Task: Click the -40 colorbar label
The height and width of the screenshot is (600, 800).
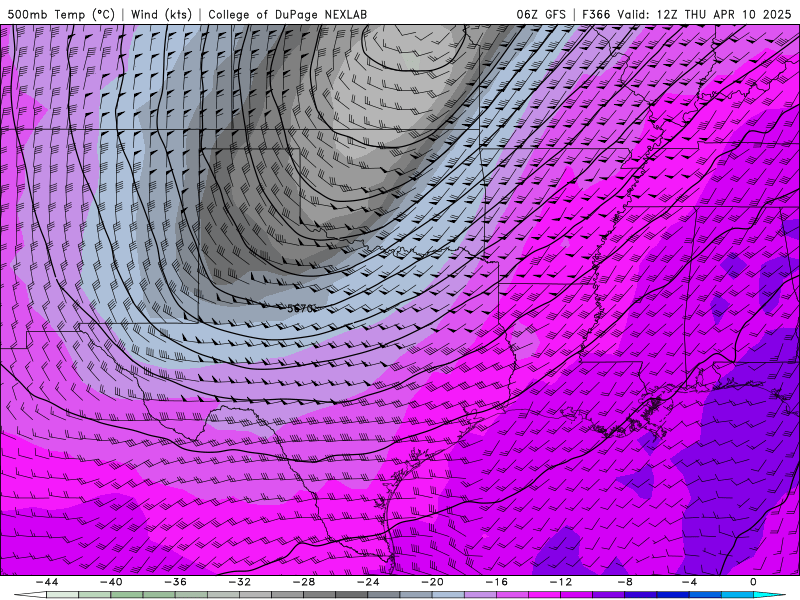Action: pos(111,582)
